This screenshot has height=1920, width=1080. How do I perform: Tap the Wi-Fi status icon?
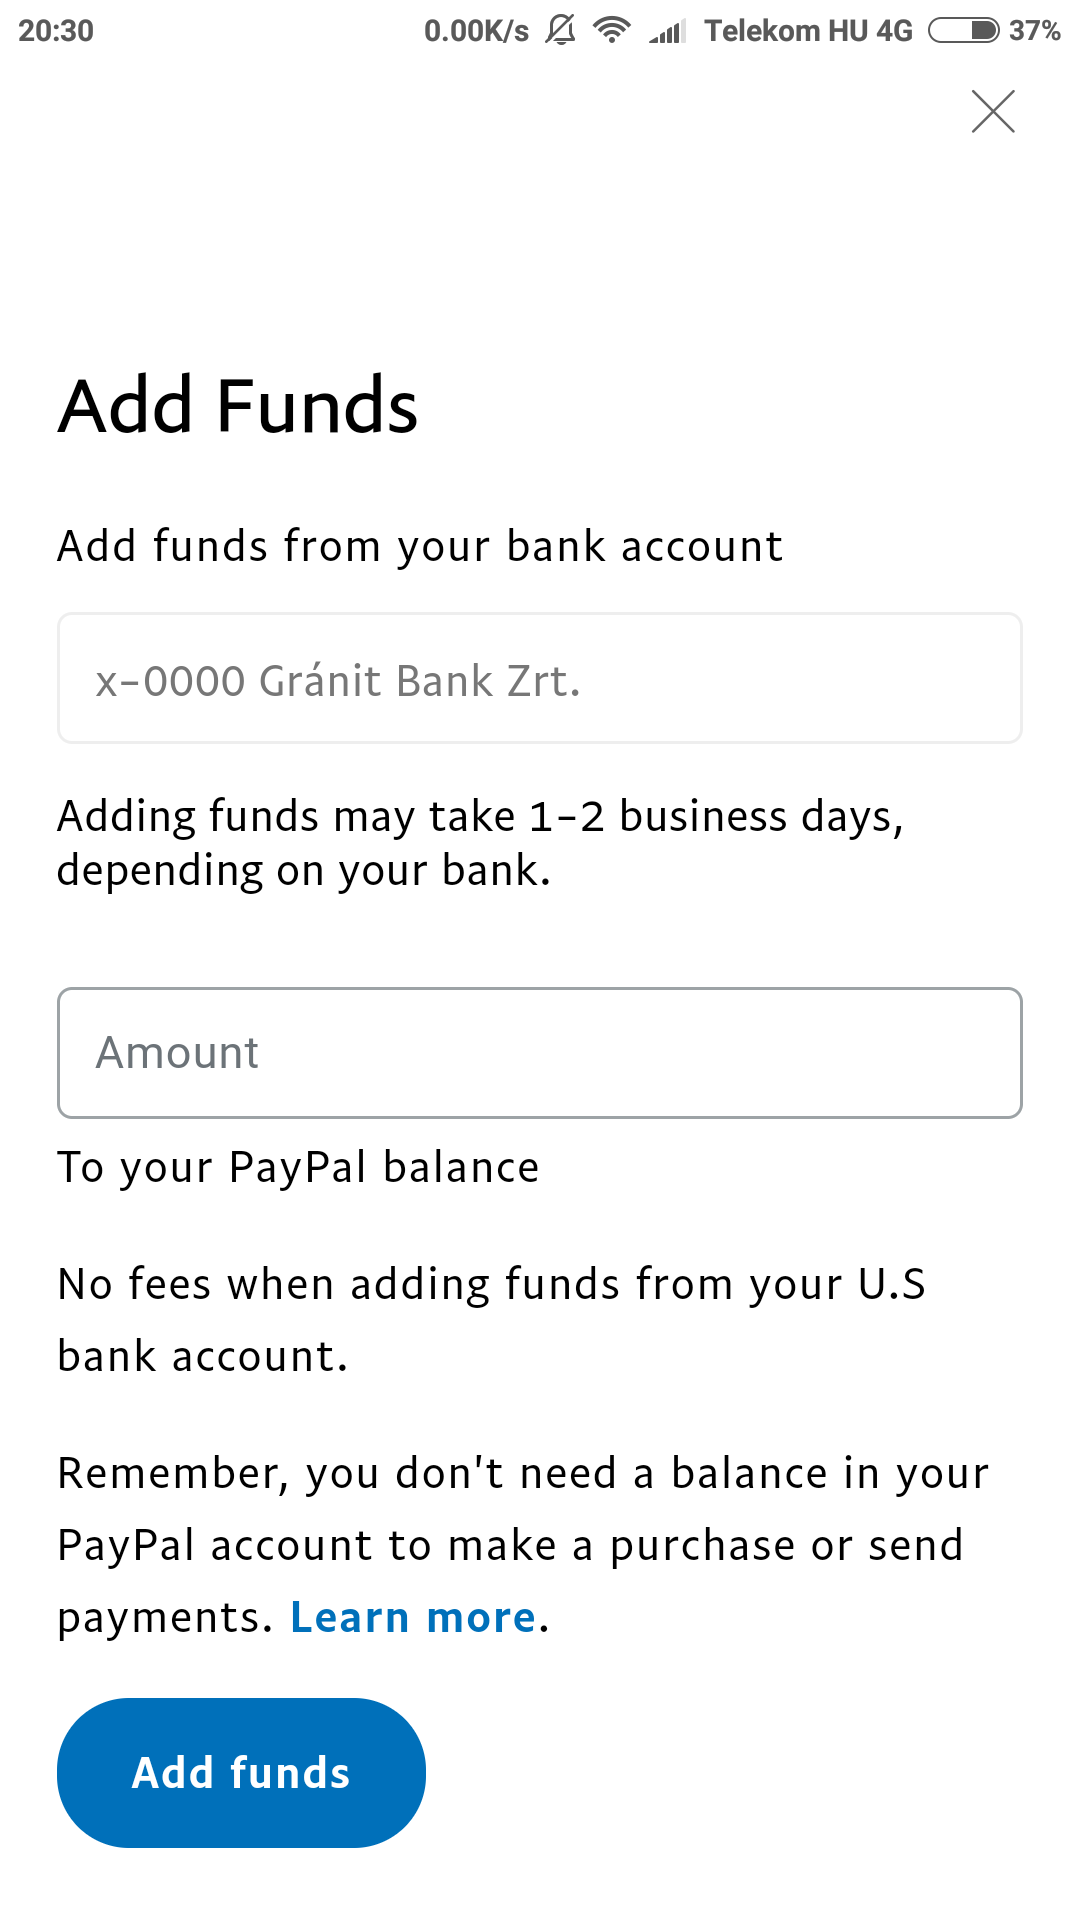[611, 31]
